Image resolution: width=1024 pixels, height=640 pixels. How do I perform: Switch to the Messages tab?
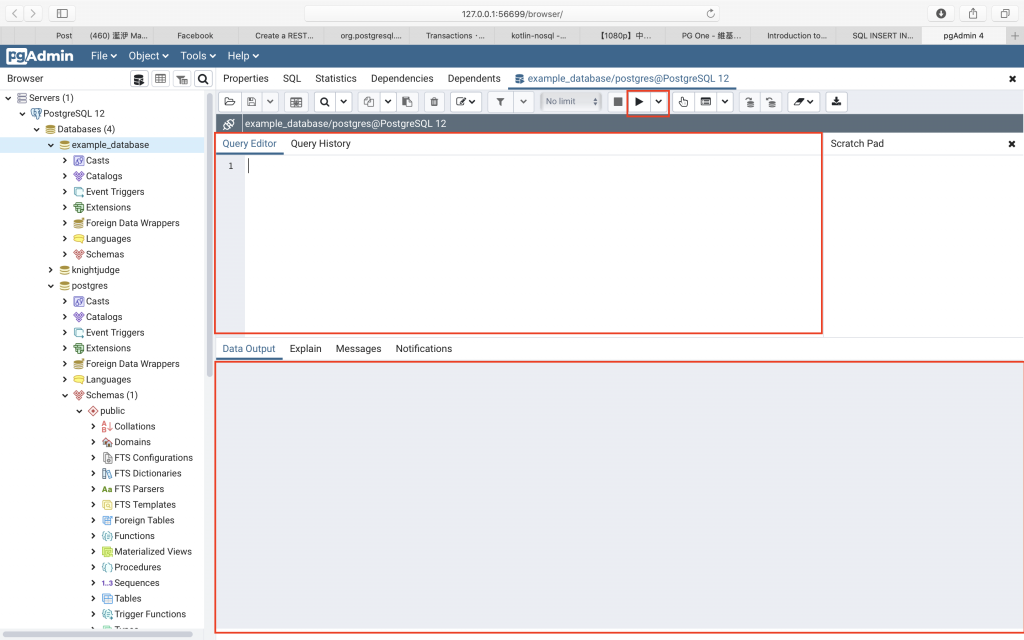pyautogui.click(x=359, y=349)
